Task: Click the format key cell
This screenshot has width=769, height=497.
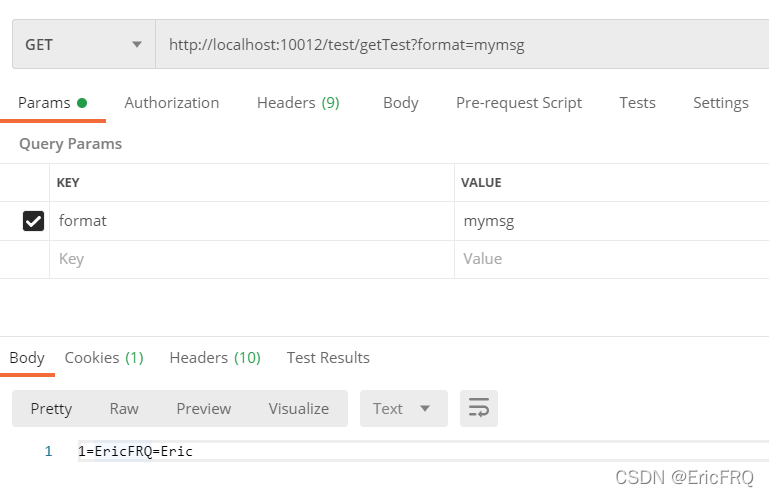Action: tap(252, 221)
